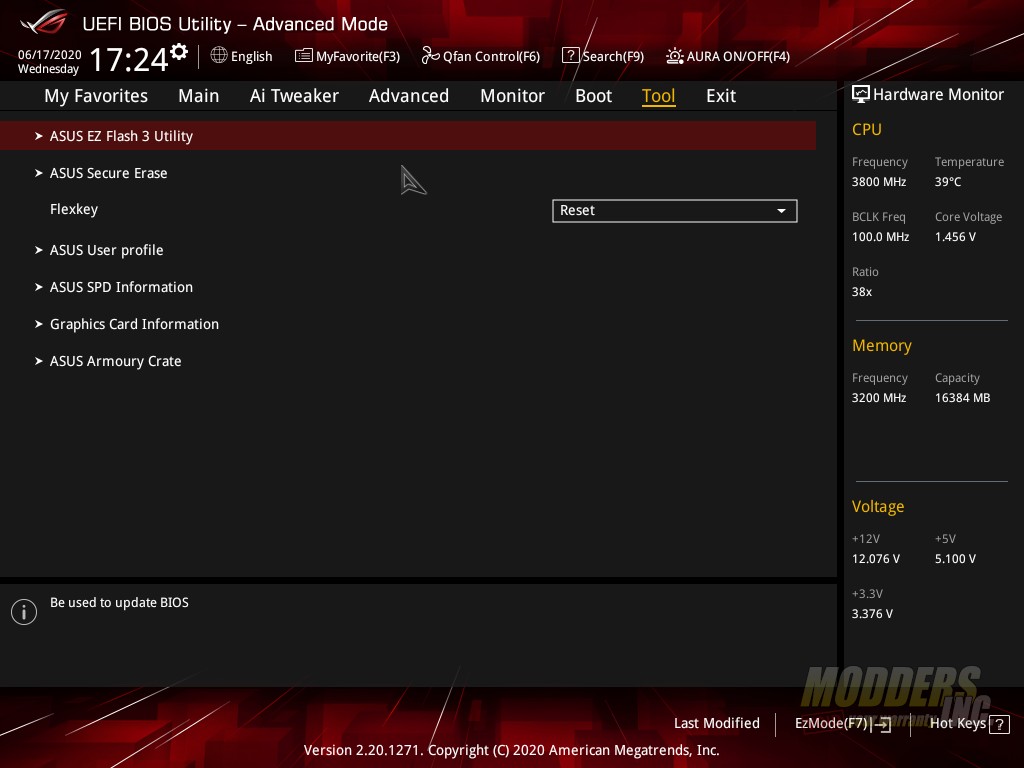Click the memory frequency value 3200 MHz
This screenshot has height=768, width=1024.
pos(879,398)
